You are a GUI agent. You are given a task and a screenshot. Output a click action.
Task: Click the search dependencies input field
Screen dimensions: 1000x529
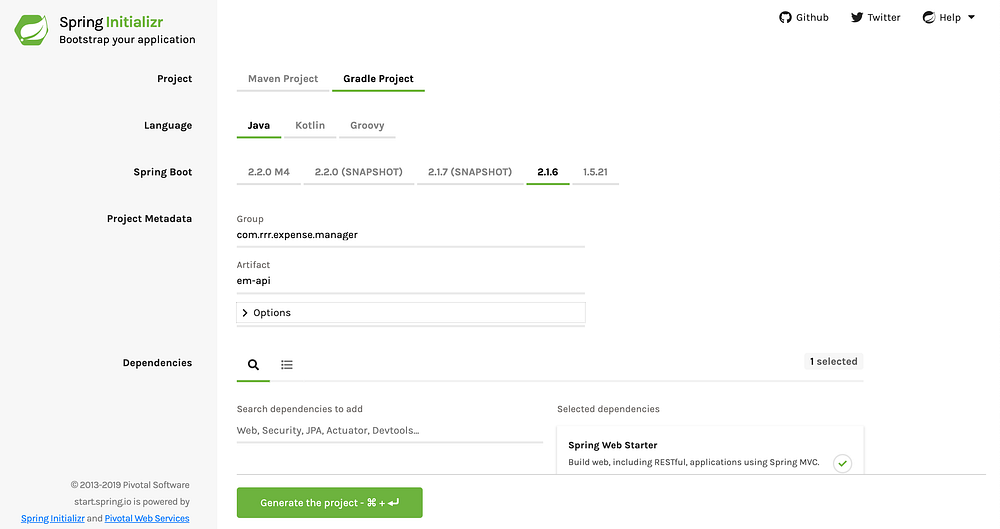[x=390, y=430]
